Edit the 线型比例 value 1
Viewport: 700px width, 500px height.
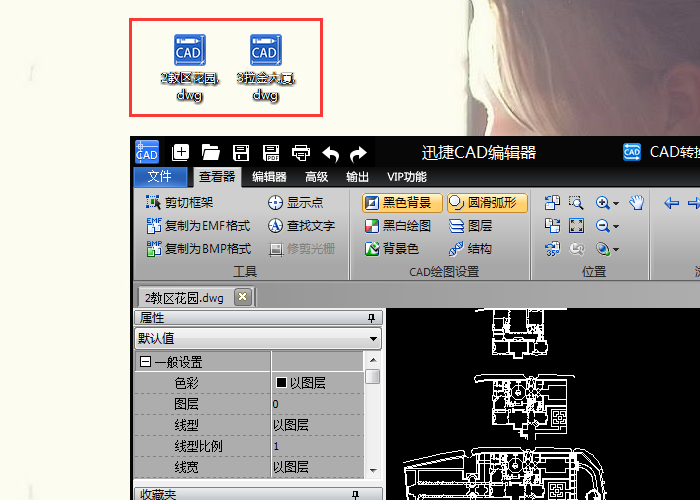(317, 446)
